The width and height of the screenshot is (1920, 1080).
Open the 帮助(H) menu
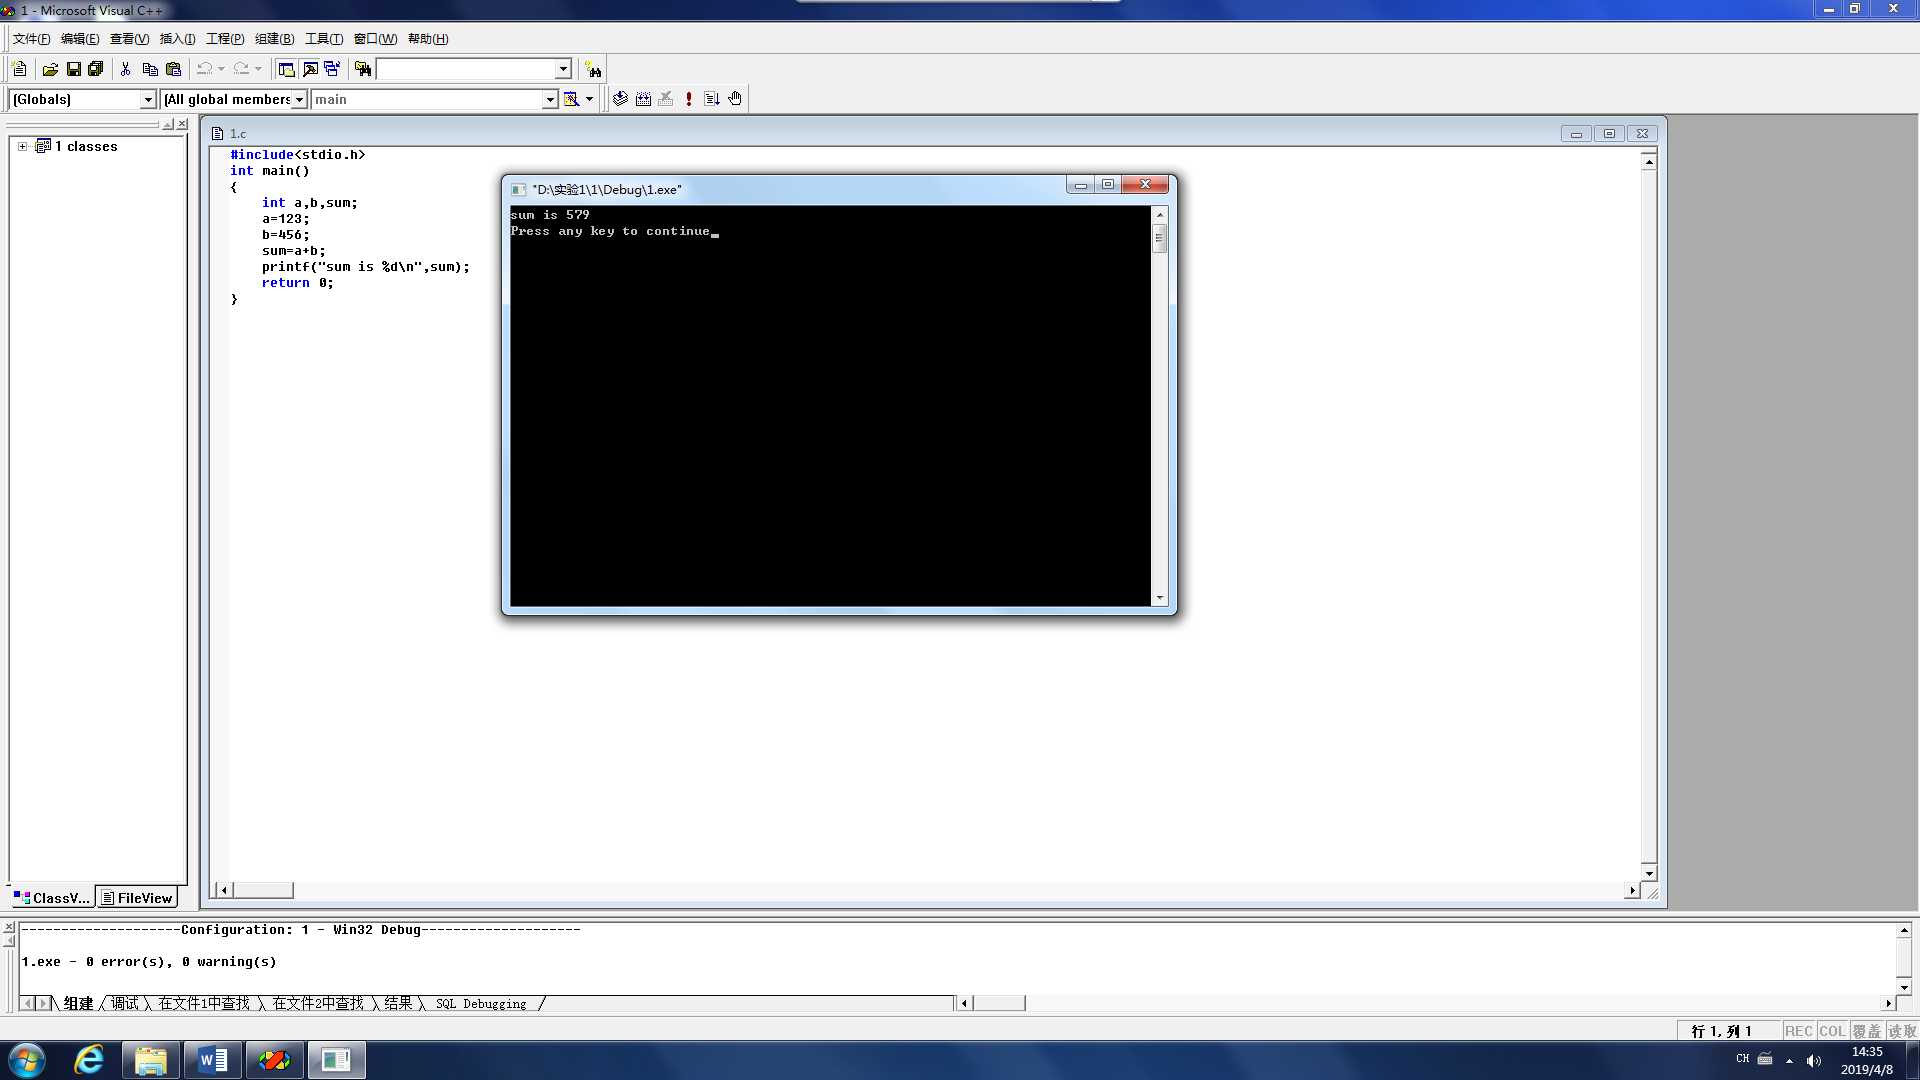point(428,39)
